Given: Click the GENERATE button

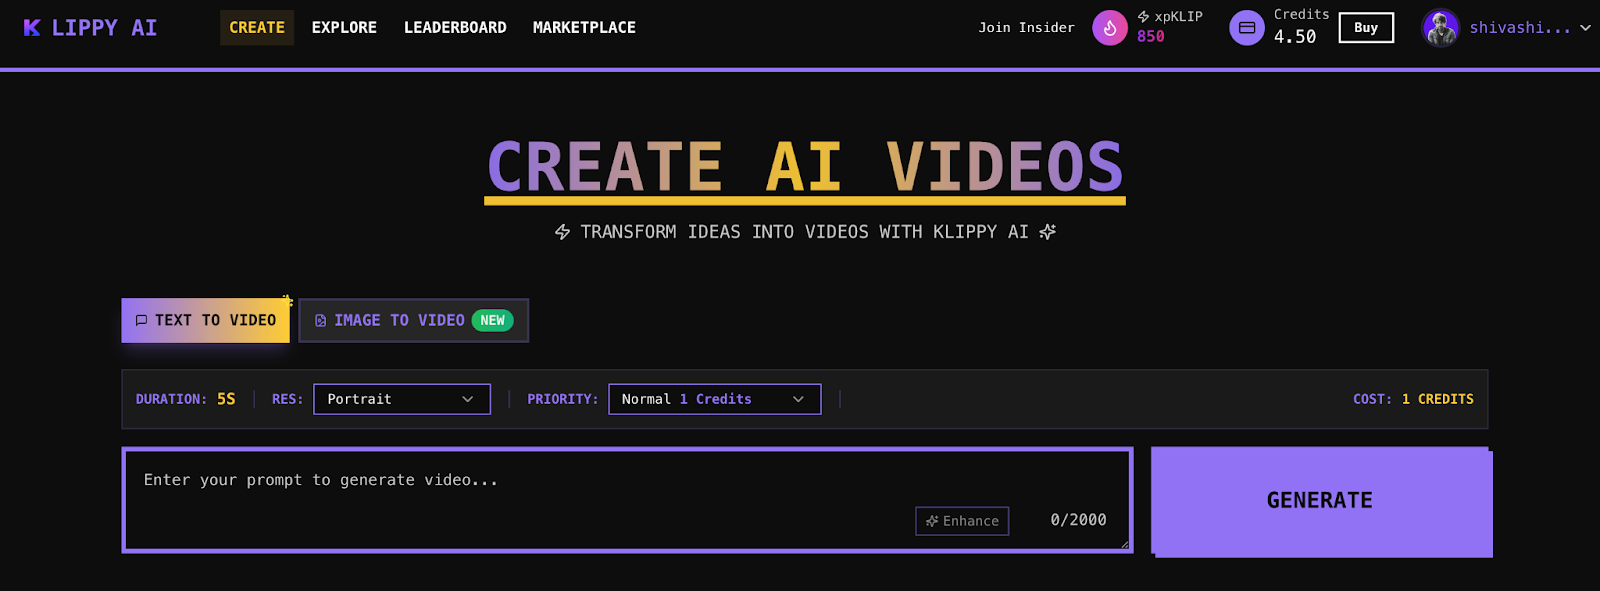Looking at the screenshot, I should pos(1320,501).
